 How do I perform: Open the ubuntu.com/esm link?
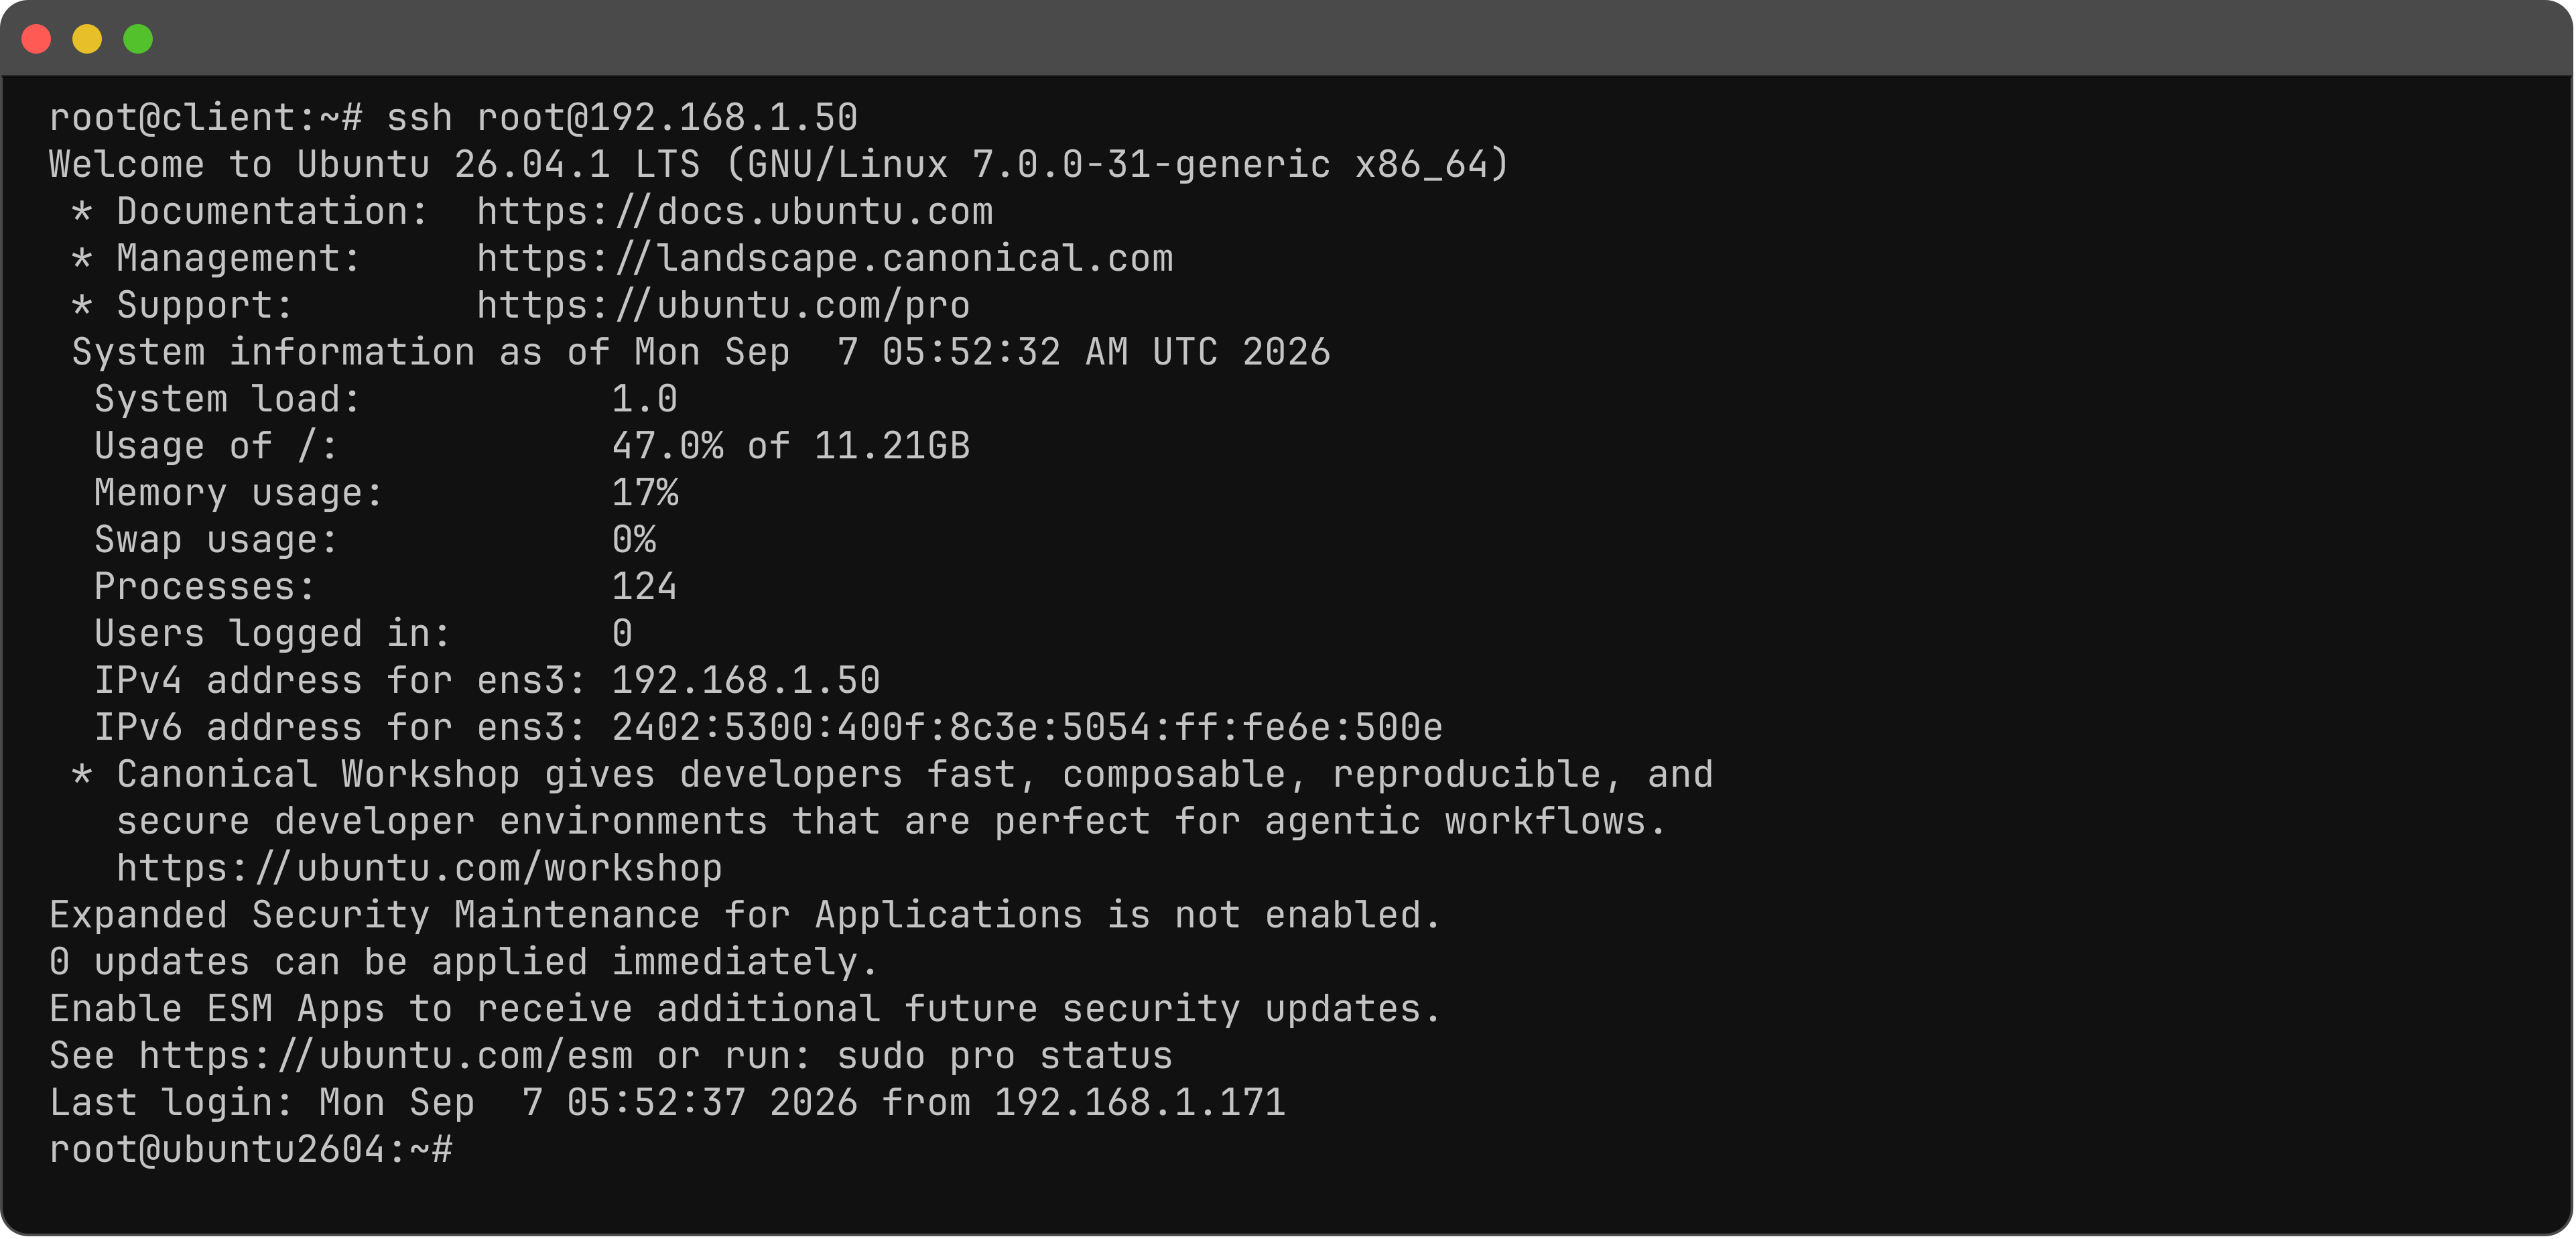pyautogui.click(x=386, y=1055)
